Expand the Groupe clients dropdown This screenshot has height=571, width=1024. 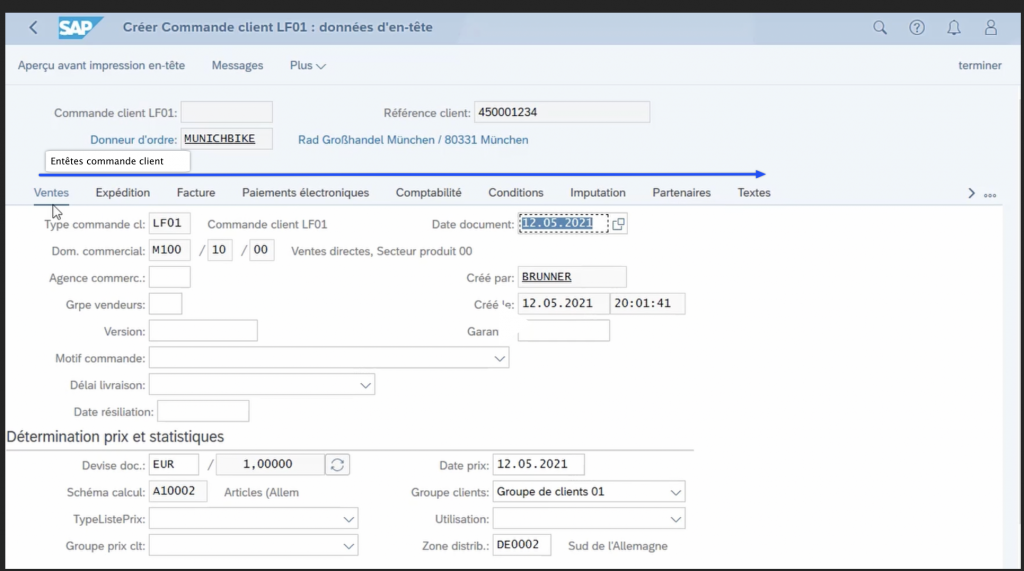pyautogui.click(x=675, y=492)
